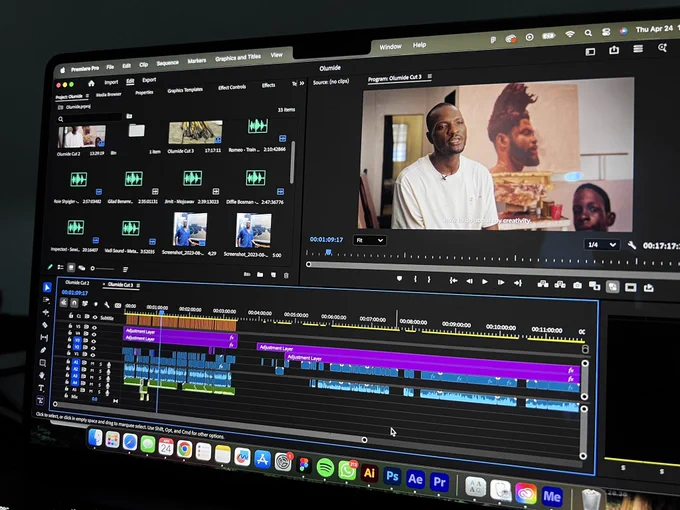This screenshot has width=680, height=510.
Task: Select the Selection (arrow) tool
Action: [47, 288]
